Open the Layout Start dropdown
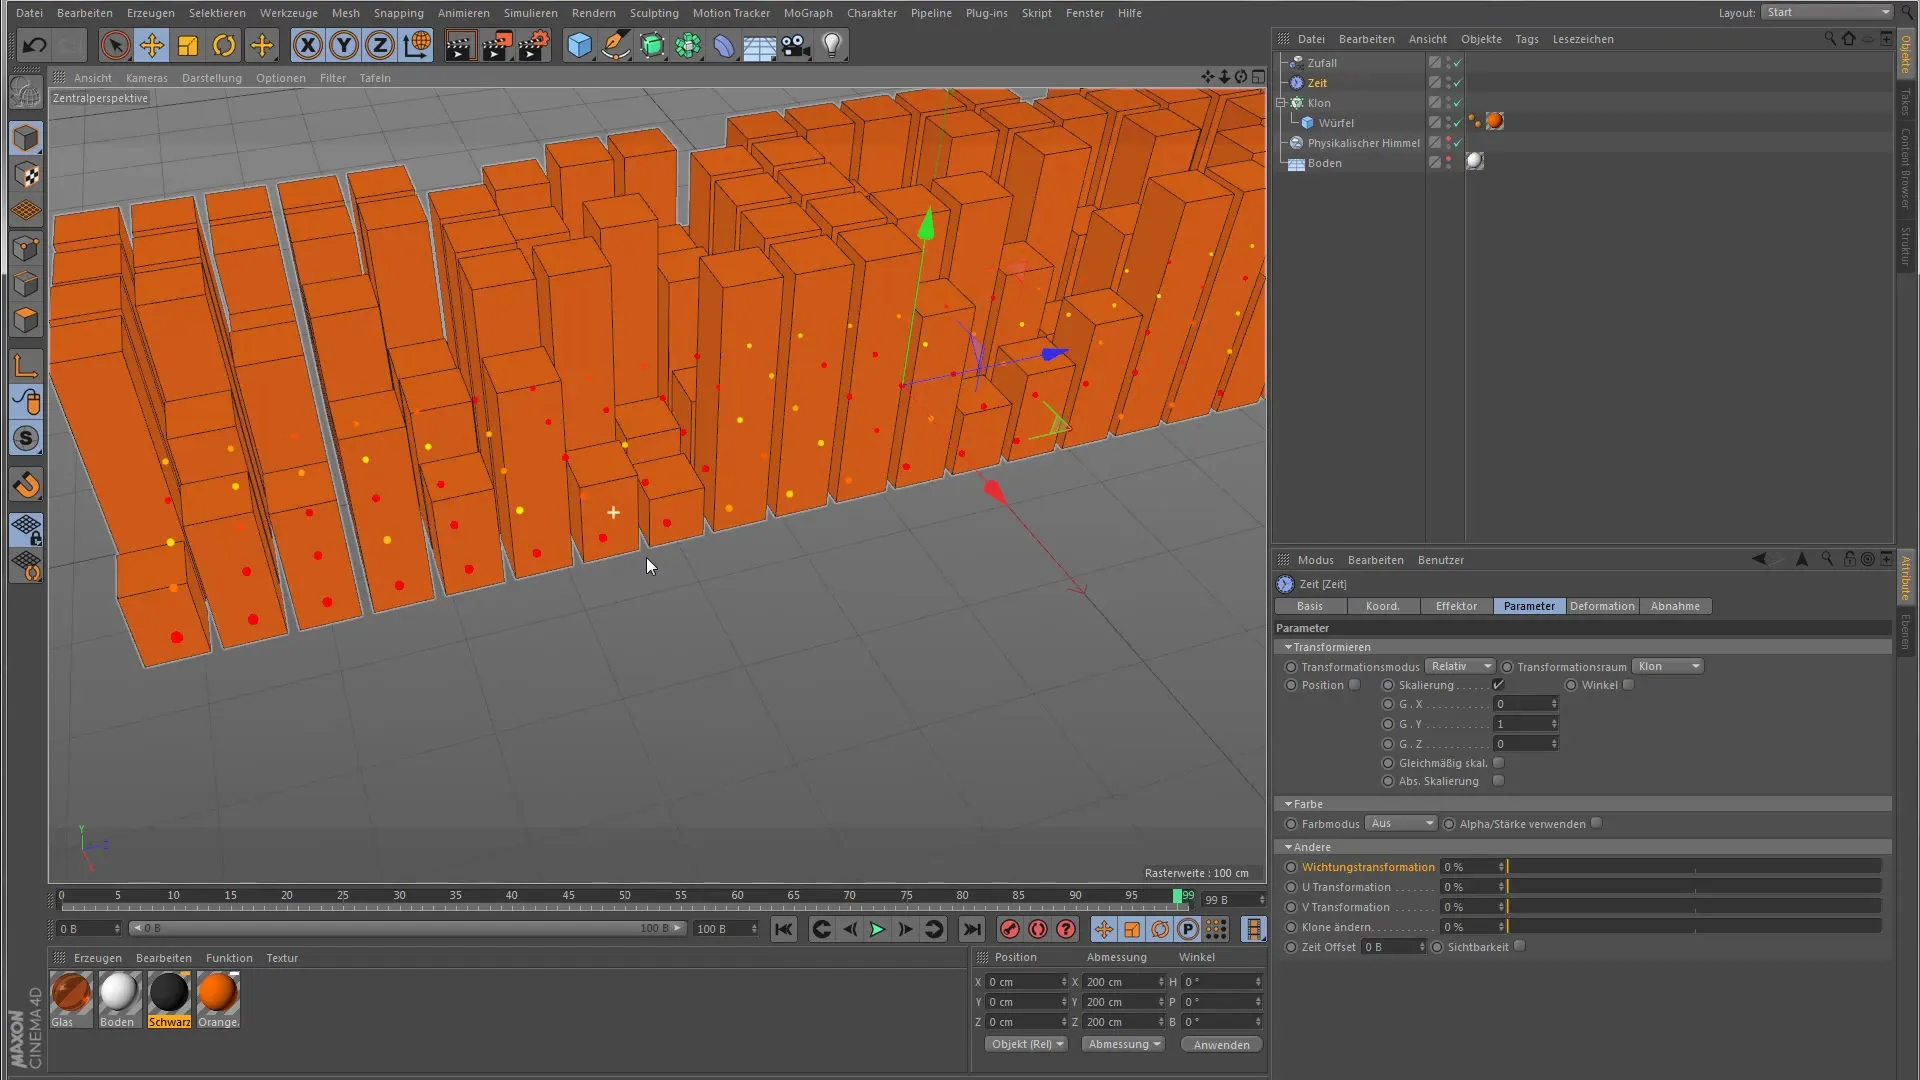 1827,12
